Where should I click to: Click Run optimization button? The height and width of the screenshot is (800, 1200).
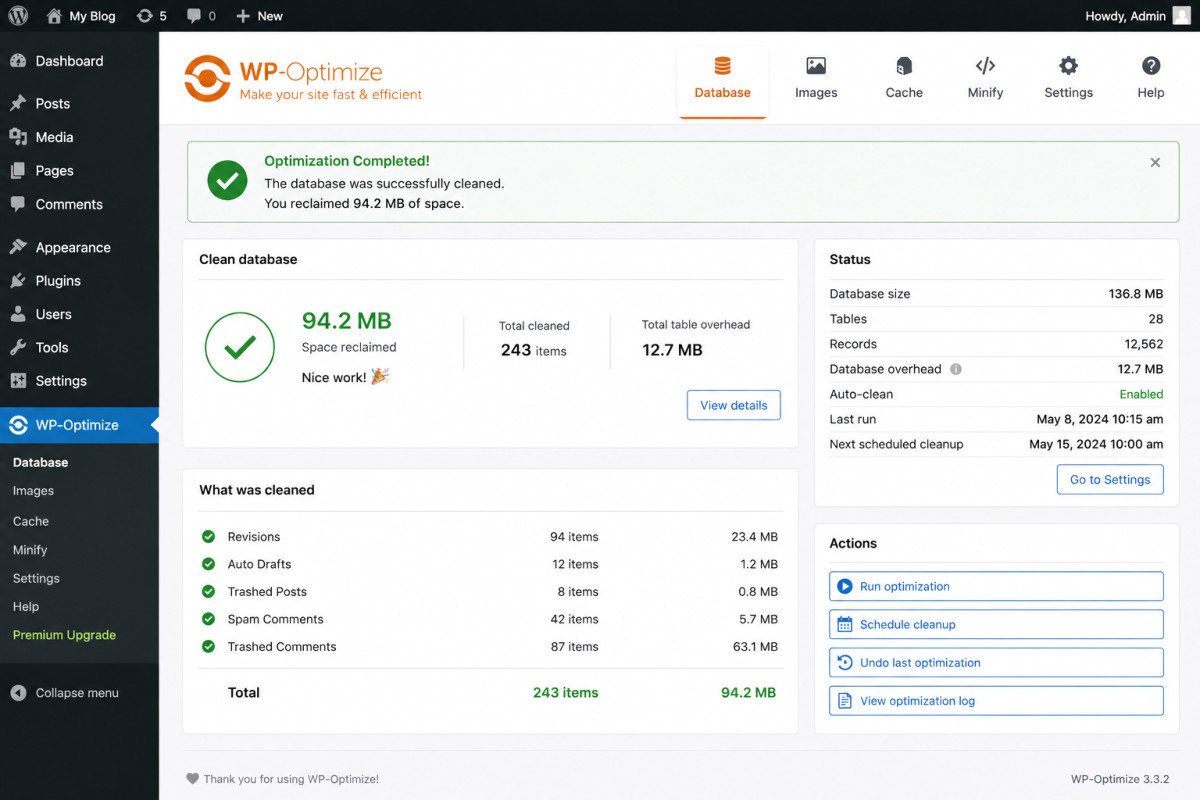996,587
